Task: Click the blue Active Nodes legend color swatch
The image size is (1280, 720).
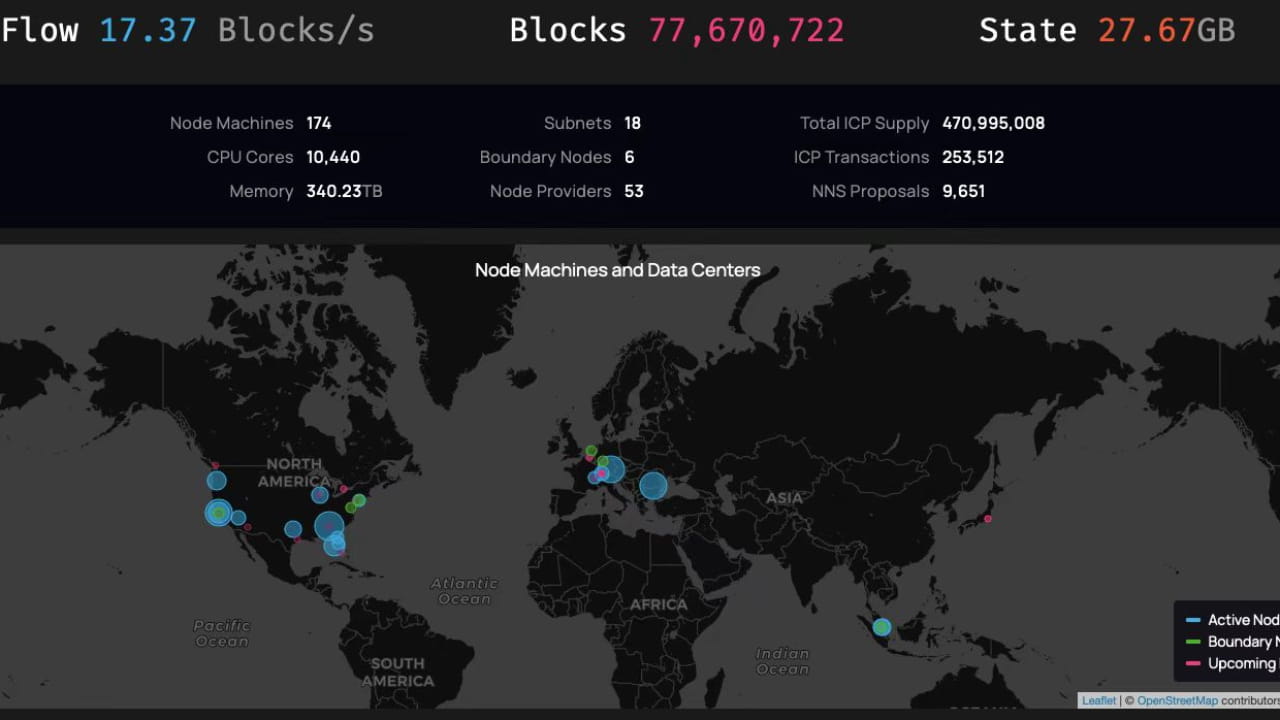Action: pos(1195,619)
